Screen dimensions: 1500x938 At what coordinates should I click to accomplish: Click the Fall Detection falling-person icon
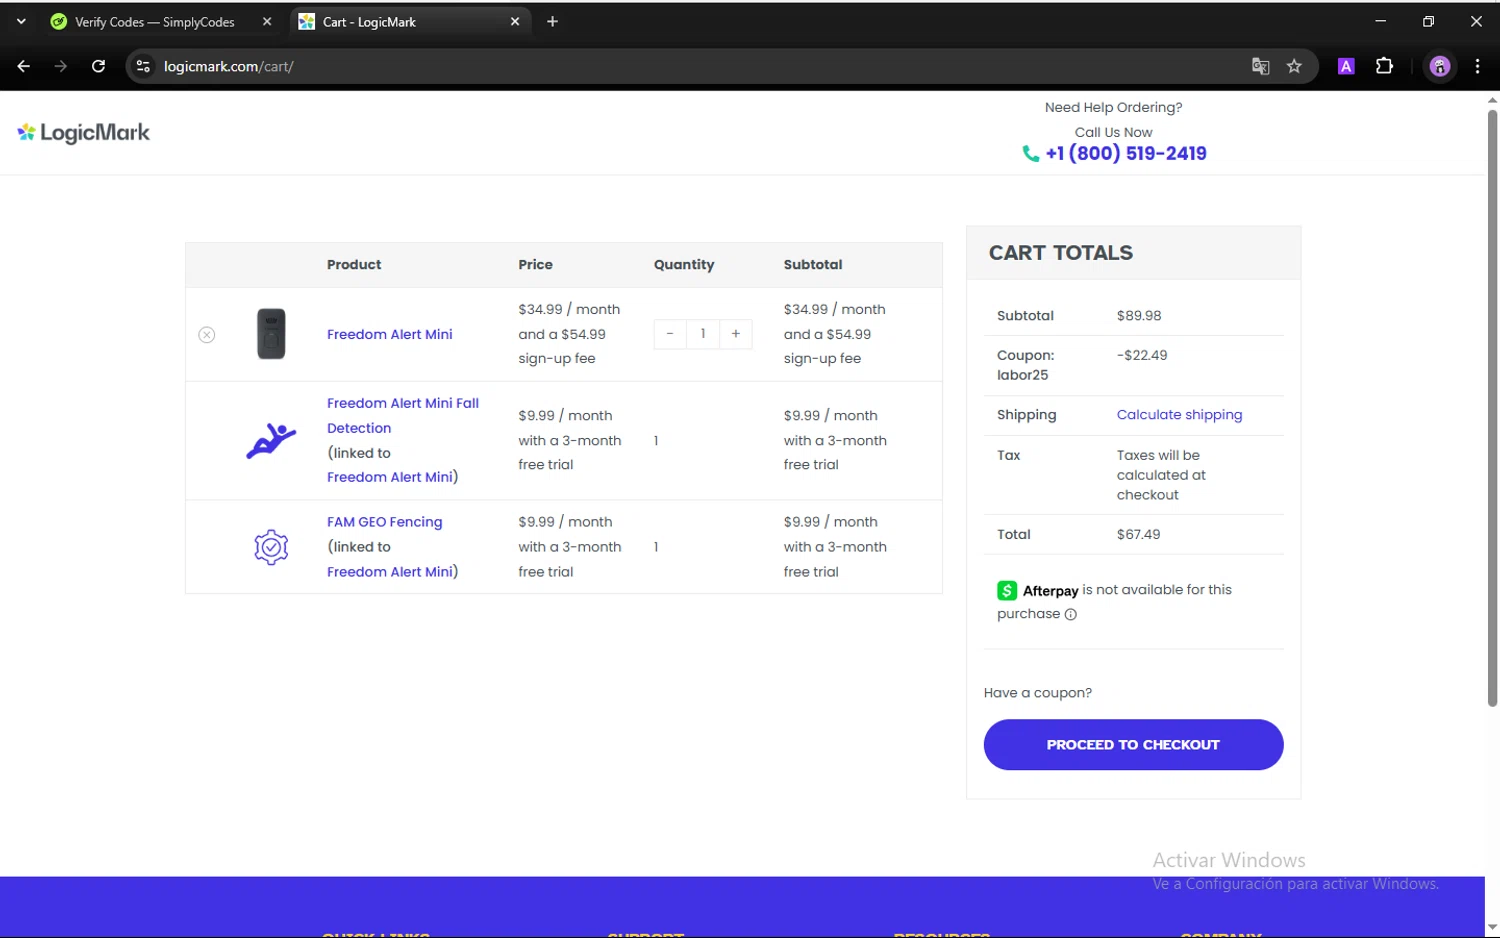click(x=271, y=440)
